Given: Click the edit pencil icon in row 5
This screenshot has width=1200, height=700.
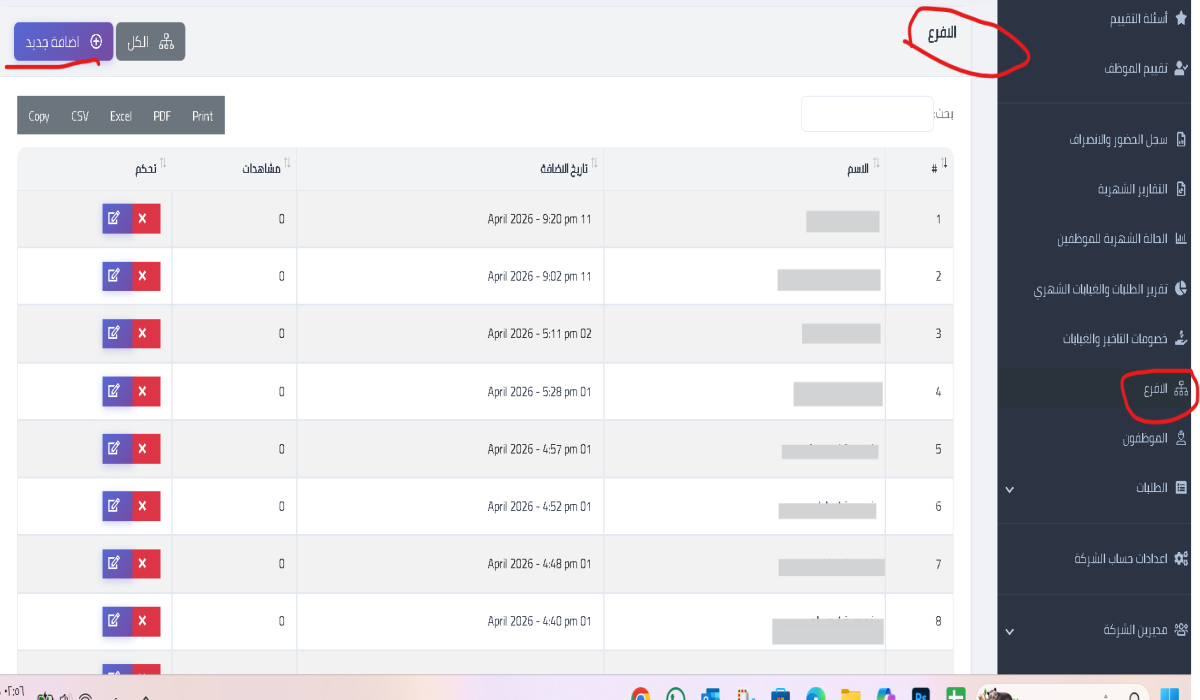Looking at the screenshot, I should click(116, 449).
